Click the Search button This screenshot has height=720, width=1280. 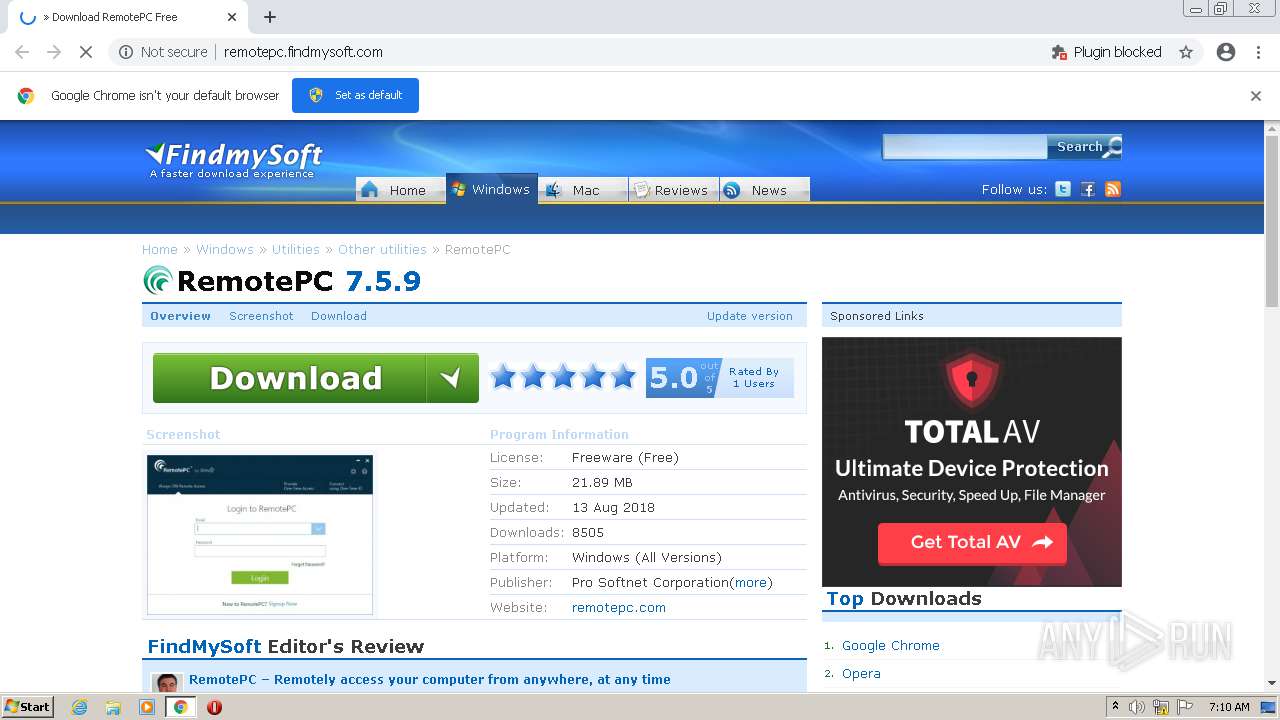pyautogui.click(x=1084, y=147)
